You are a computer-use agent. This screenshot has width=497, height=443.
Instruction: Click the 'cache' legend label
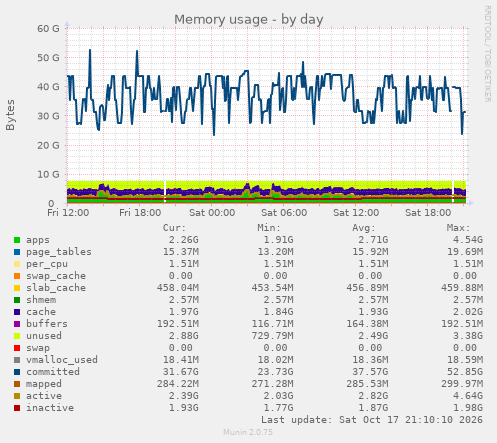[x=41, y=312]
